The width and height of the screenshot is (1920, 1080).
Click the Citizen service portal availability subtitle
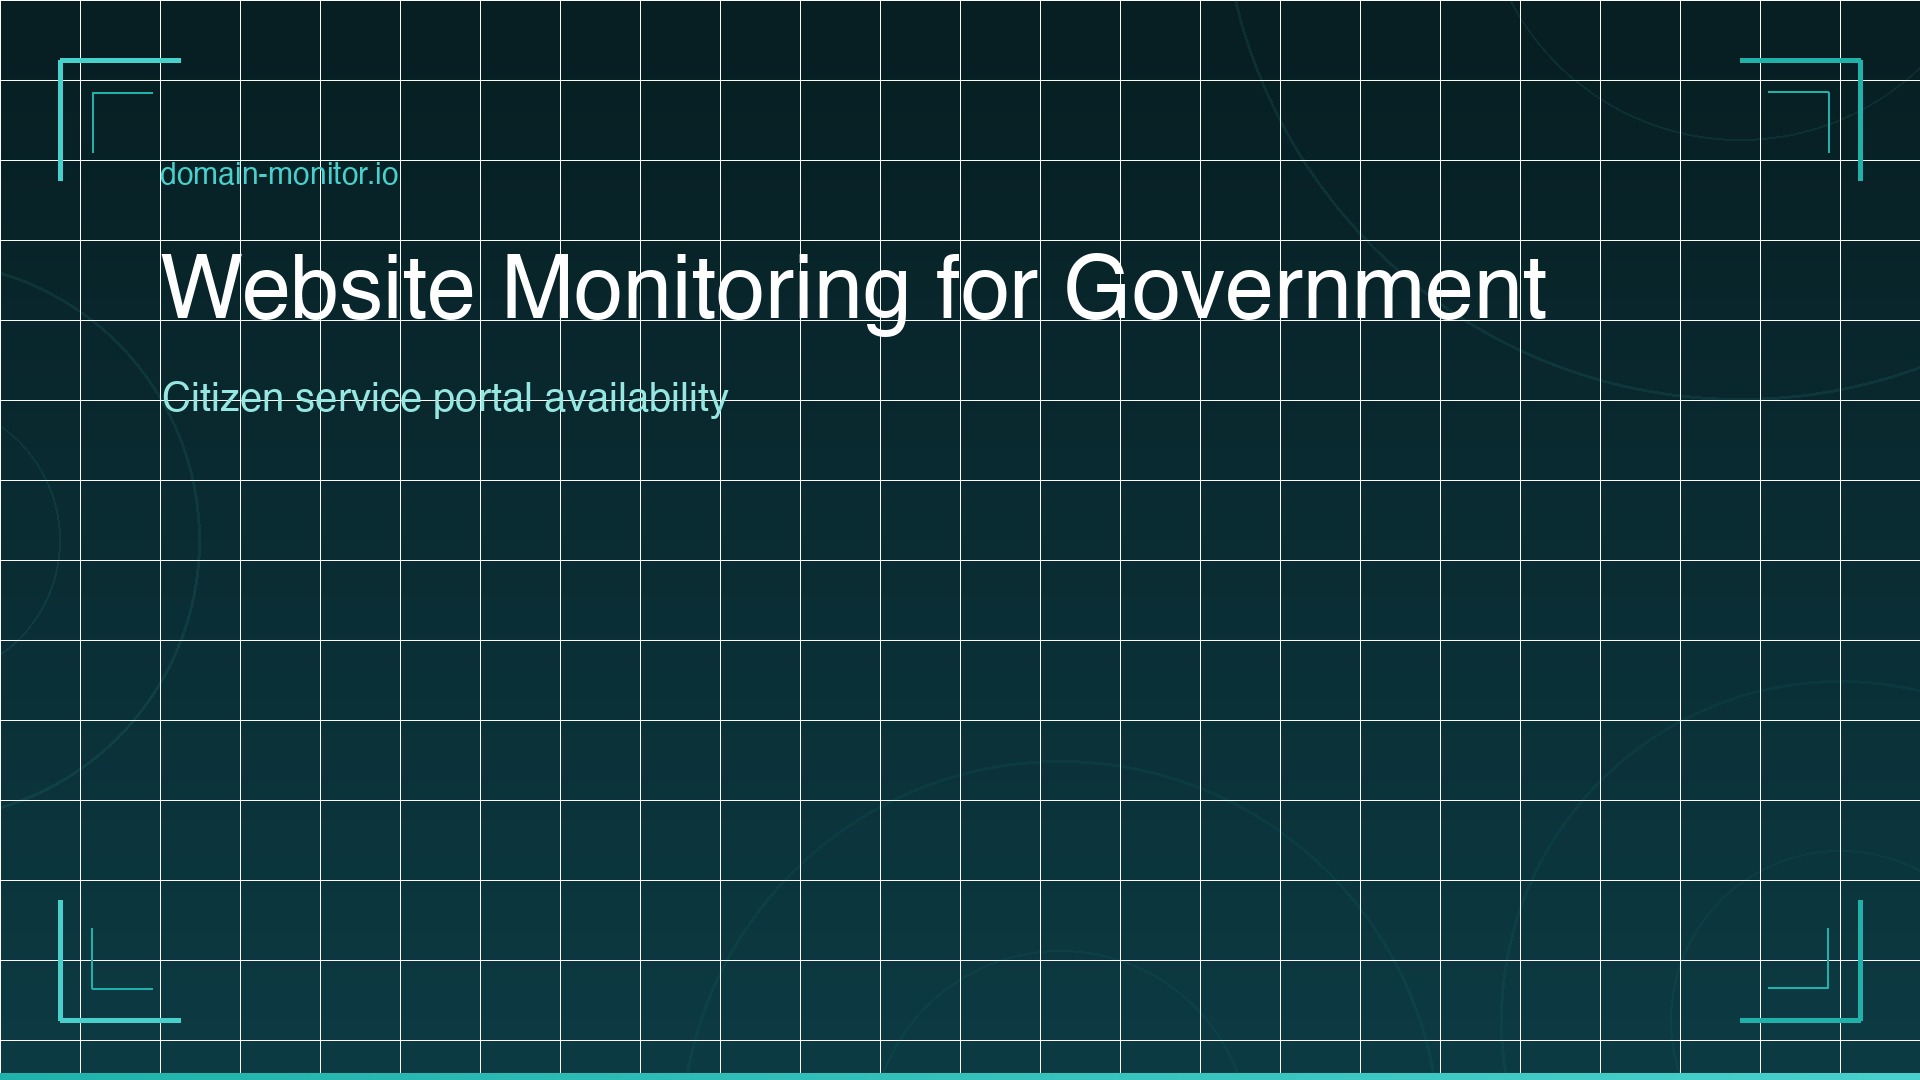(x=446, y=396)
